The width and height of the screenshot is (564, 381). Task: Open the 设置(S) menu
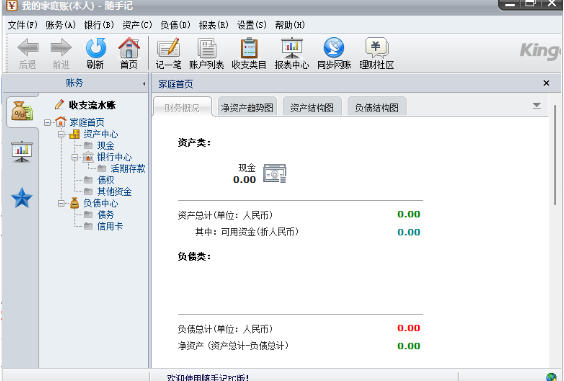[252, 25]
